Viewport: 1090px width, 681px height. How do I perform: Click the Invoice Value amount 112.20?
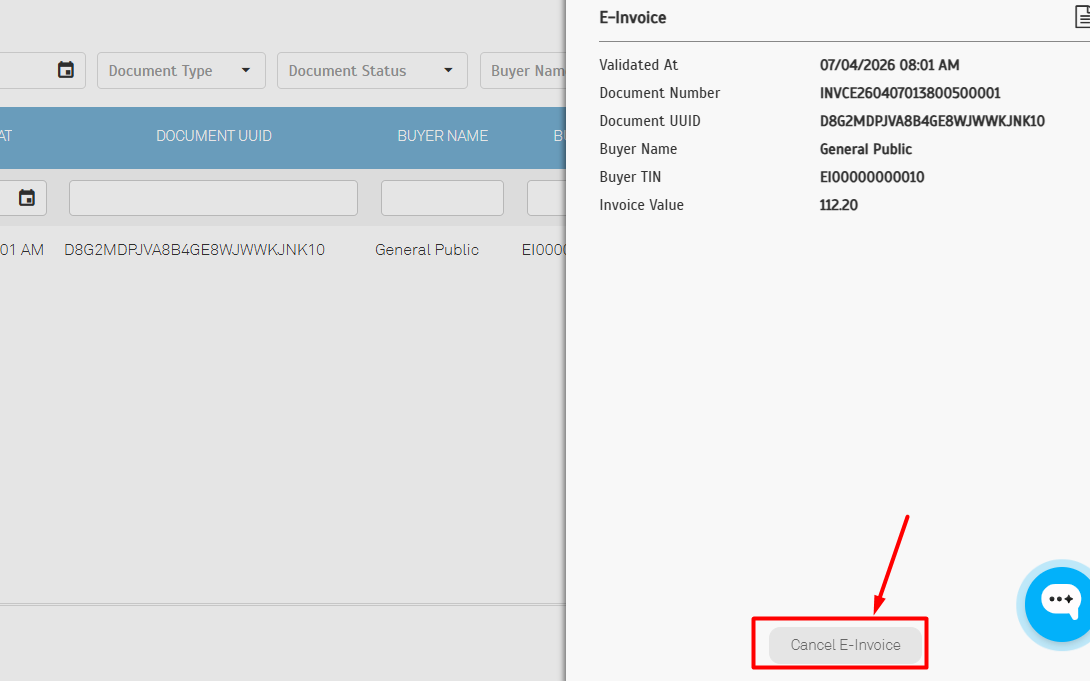point(838,205)
